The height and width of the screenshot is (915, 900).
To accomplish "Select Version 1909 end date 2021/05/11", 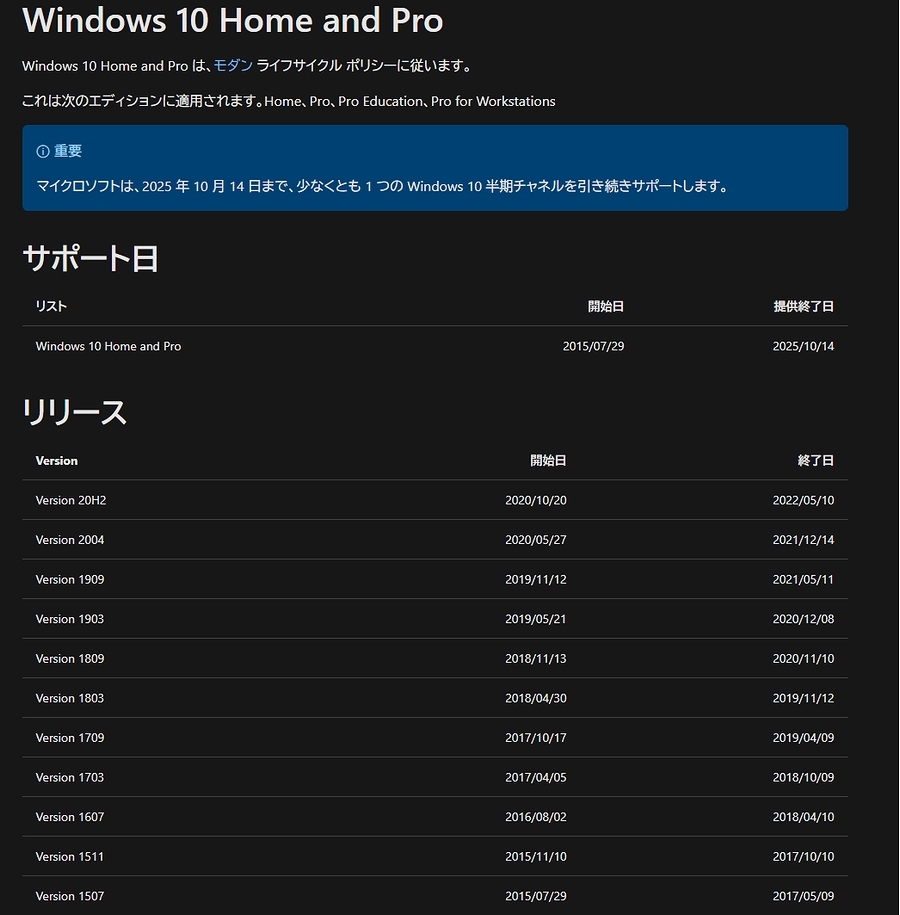I will coord(803,579).
